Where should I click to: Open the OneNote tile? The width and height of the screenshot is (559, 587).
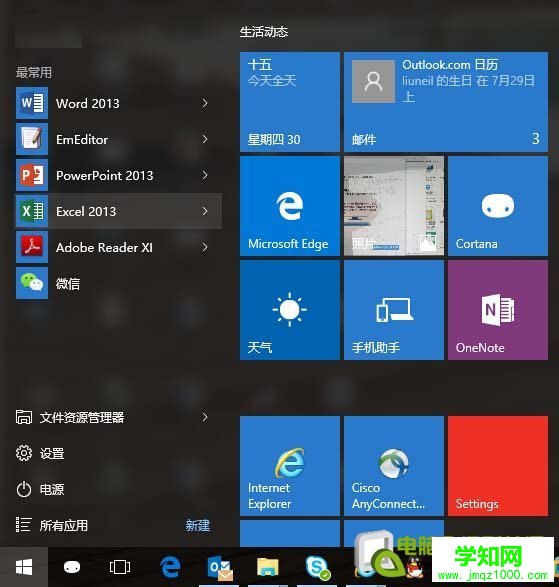[x=498, y=310]
